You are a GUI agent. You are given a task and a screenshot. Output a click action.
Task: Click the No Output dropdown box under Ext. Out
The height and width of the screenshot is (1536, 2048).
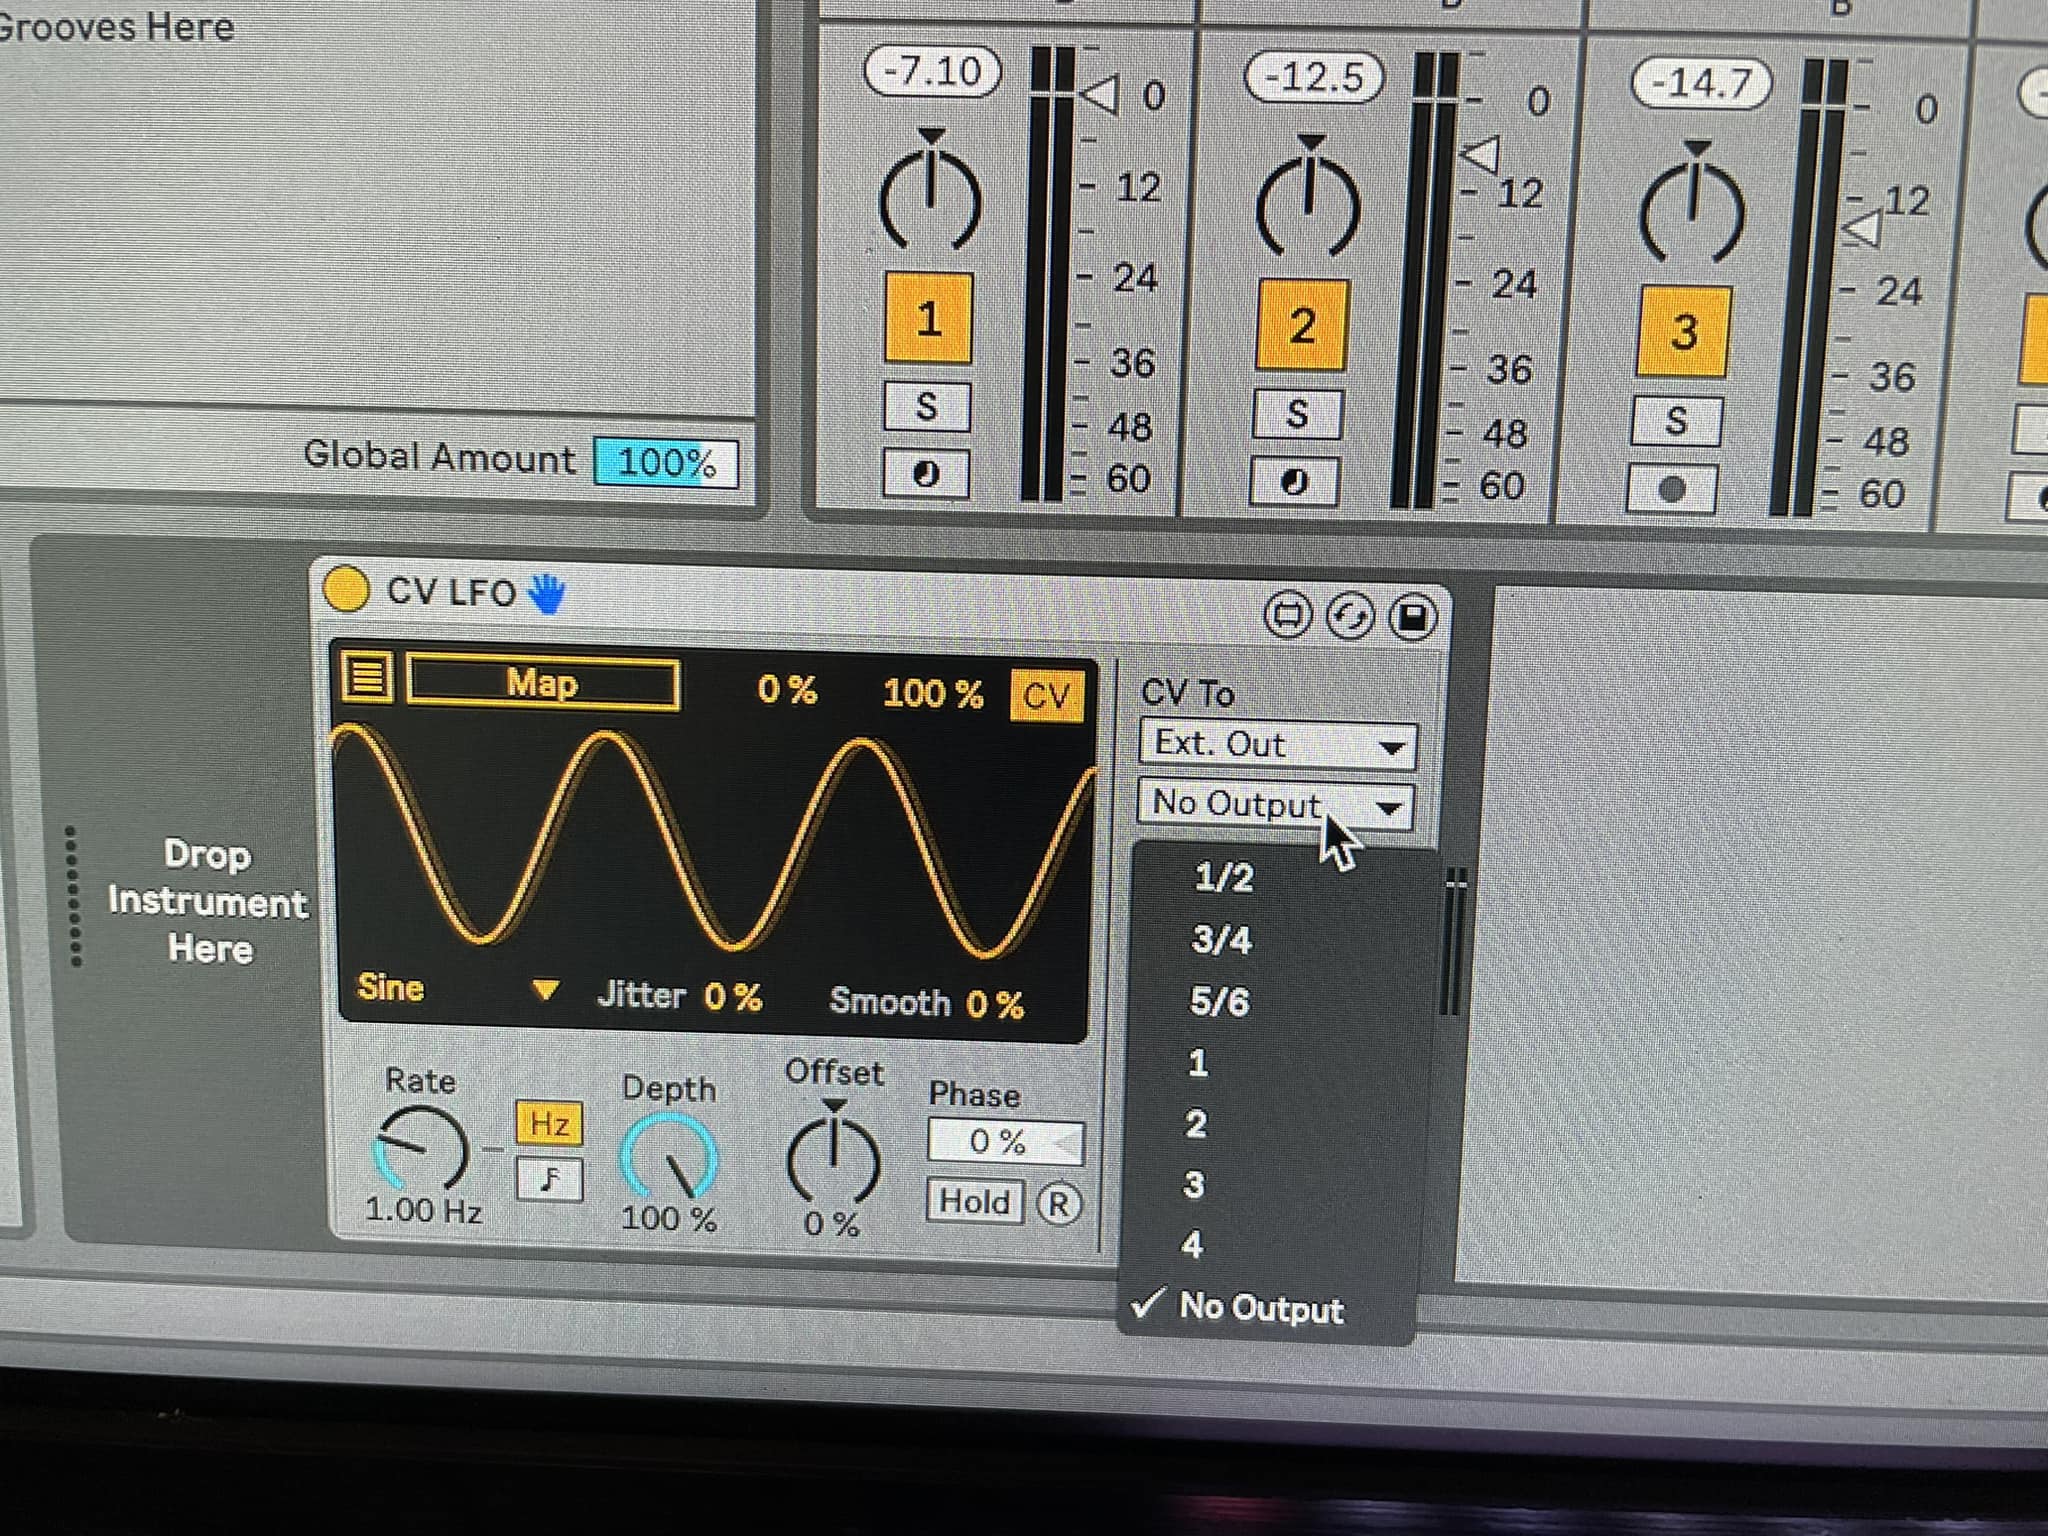point(1275,805)
